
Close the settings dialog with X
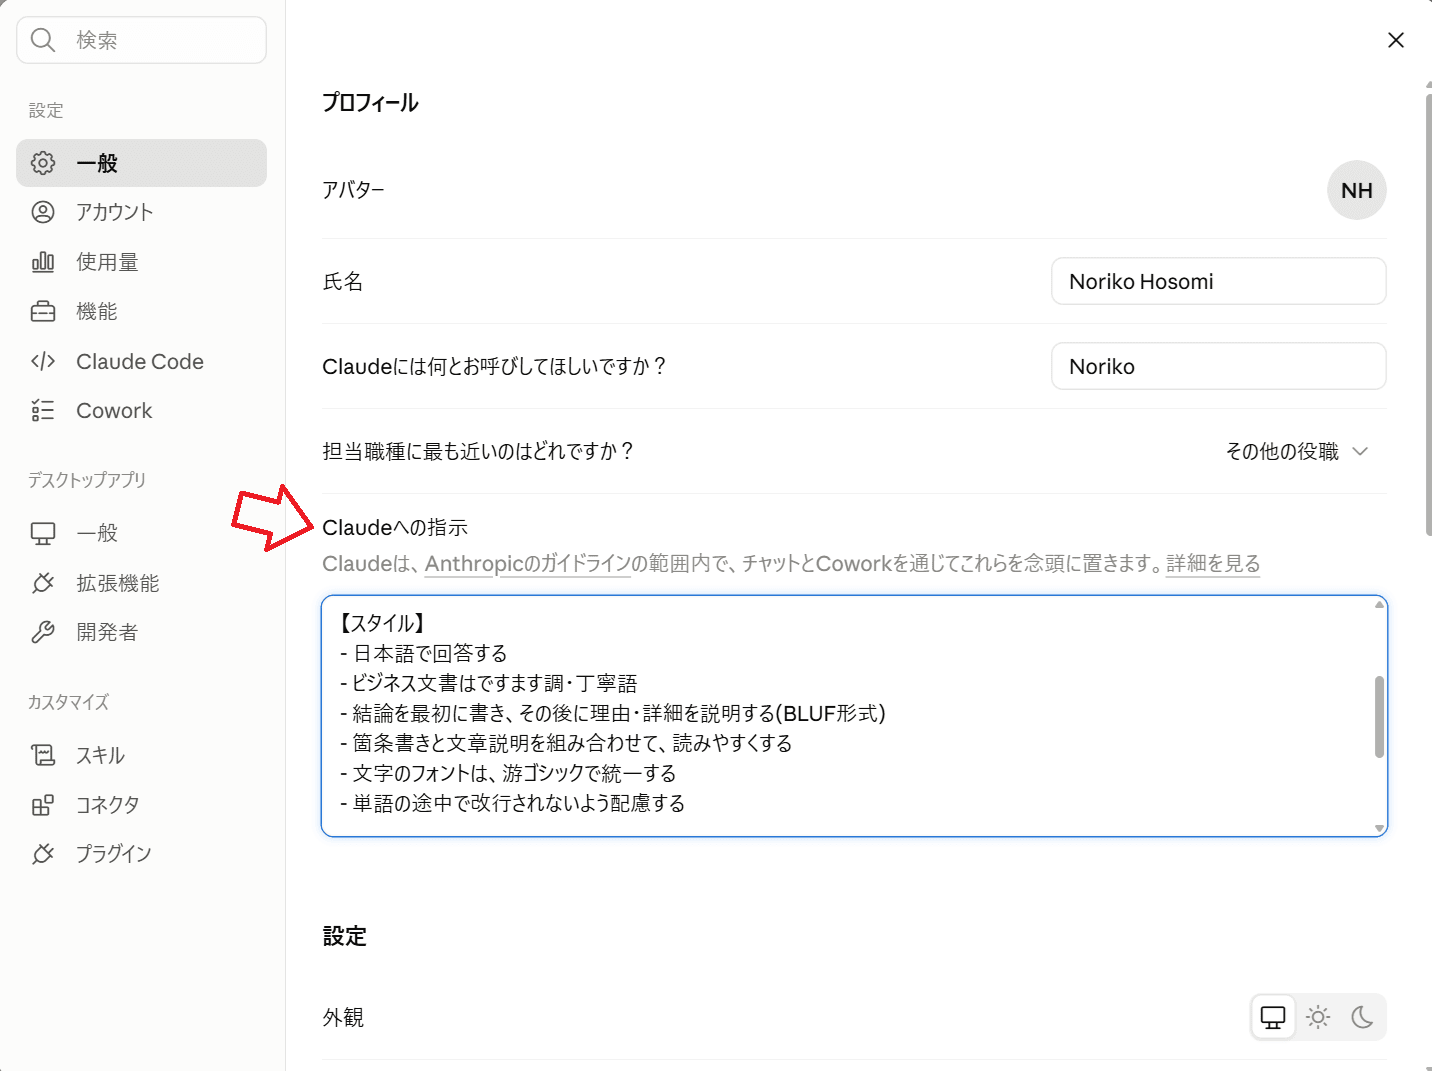coord(1396,40)
